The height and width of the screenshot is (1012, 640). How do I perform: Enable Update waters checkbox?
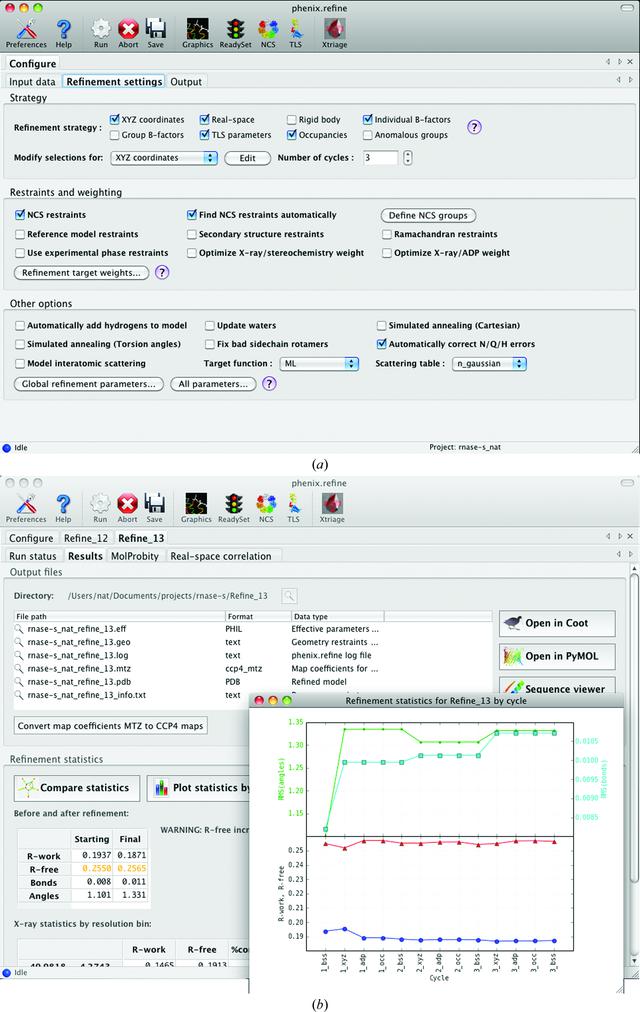[210, 325]
